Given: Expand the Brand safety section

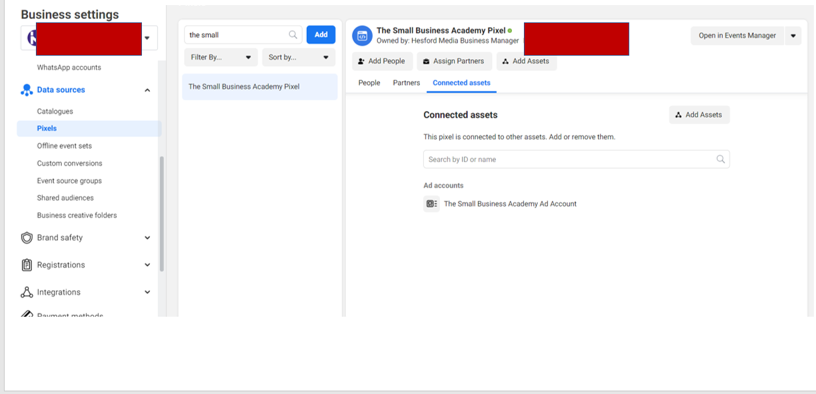Looking at the screenshot, I should coord(147,238).
